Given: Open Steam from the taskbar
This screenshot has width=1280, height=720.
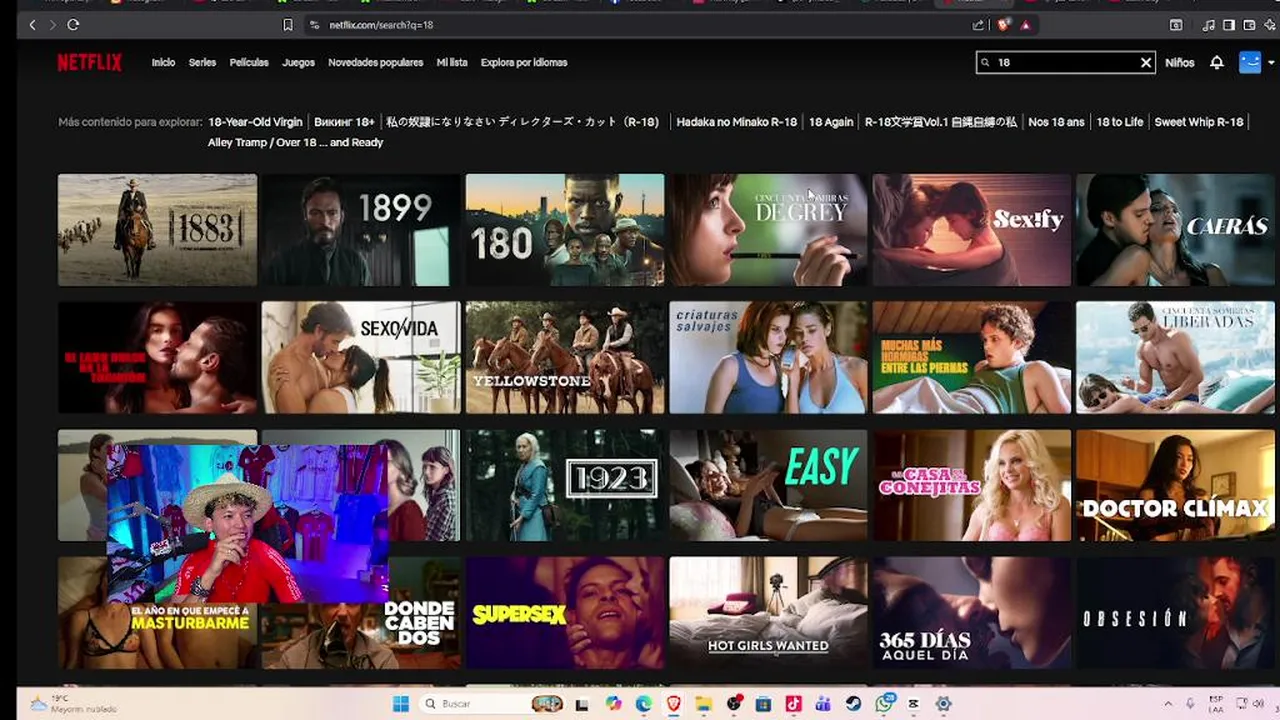Looking at the screenshot, I should tap(854, 704).
